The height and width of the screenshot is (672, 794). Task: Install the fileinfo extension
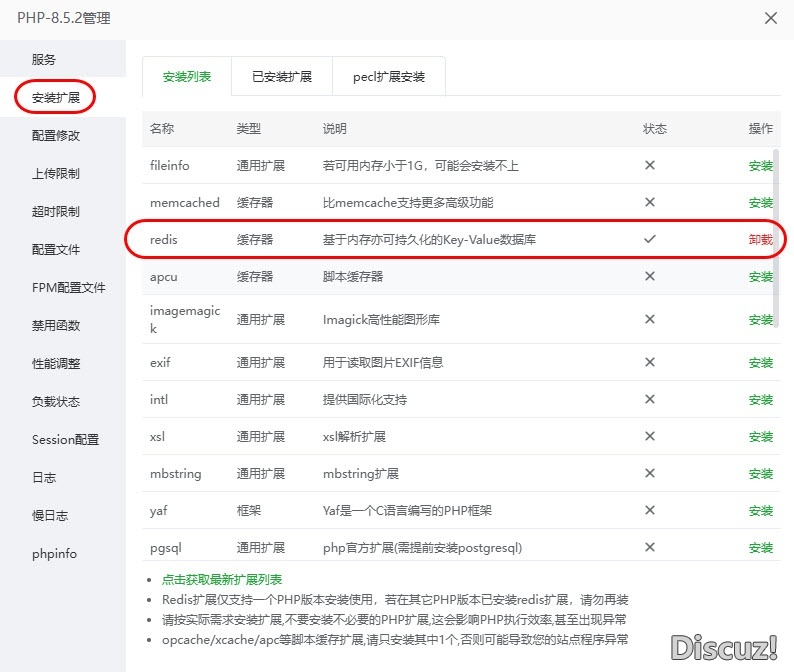(x=761, y=166)
